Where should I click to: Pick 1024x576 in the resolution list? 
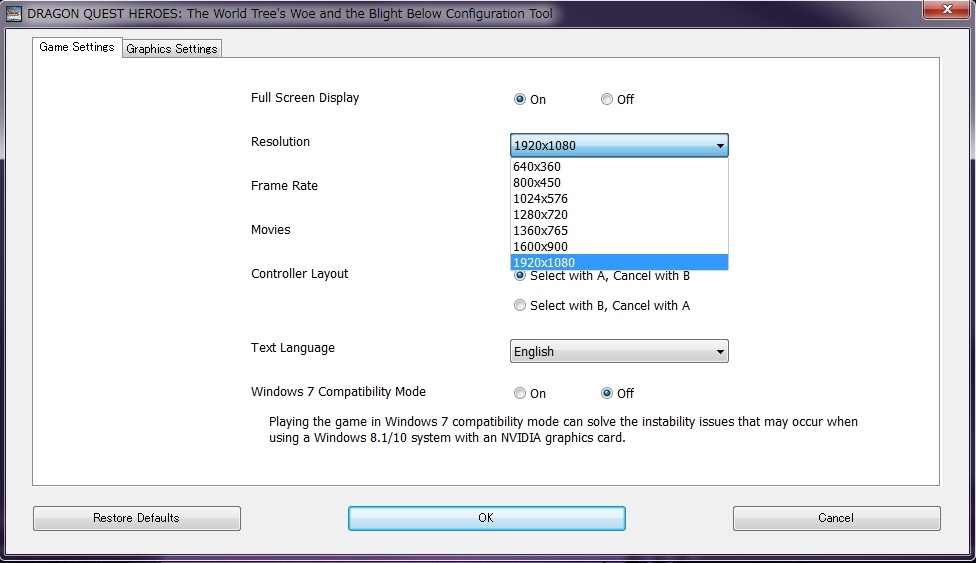tap(540, 199)
